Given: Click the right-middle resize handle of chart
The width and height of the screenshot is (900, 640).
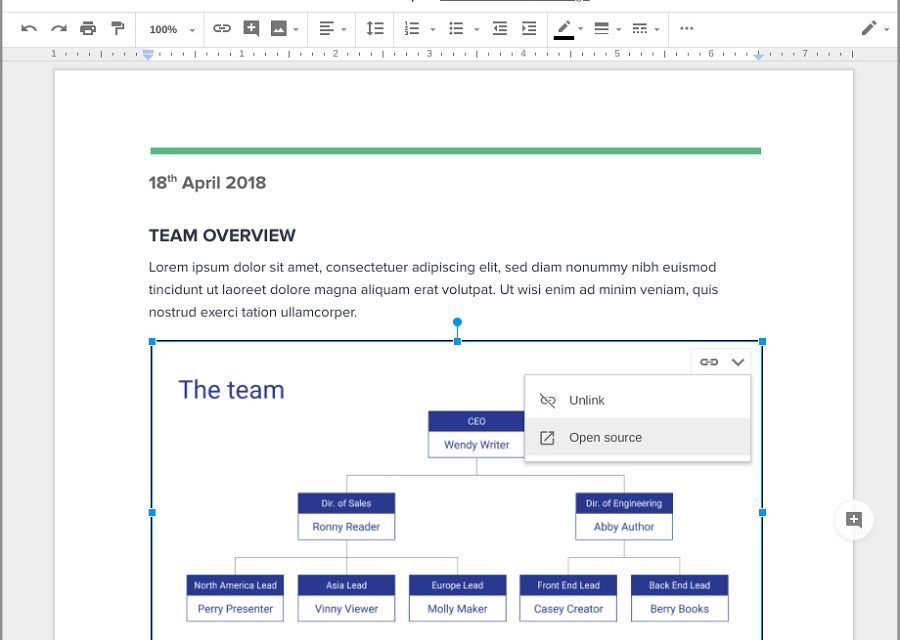Looking at the screenshot, I should pyautogui.click(x=762, y=513).
